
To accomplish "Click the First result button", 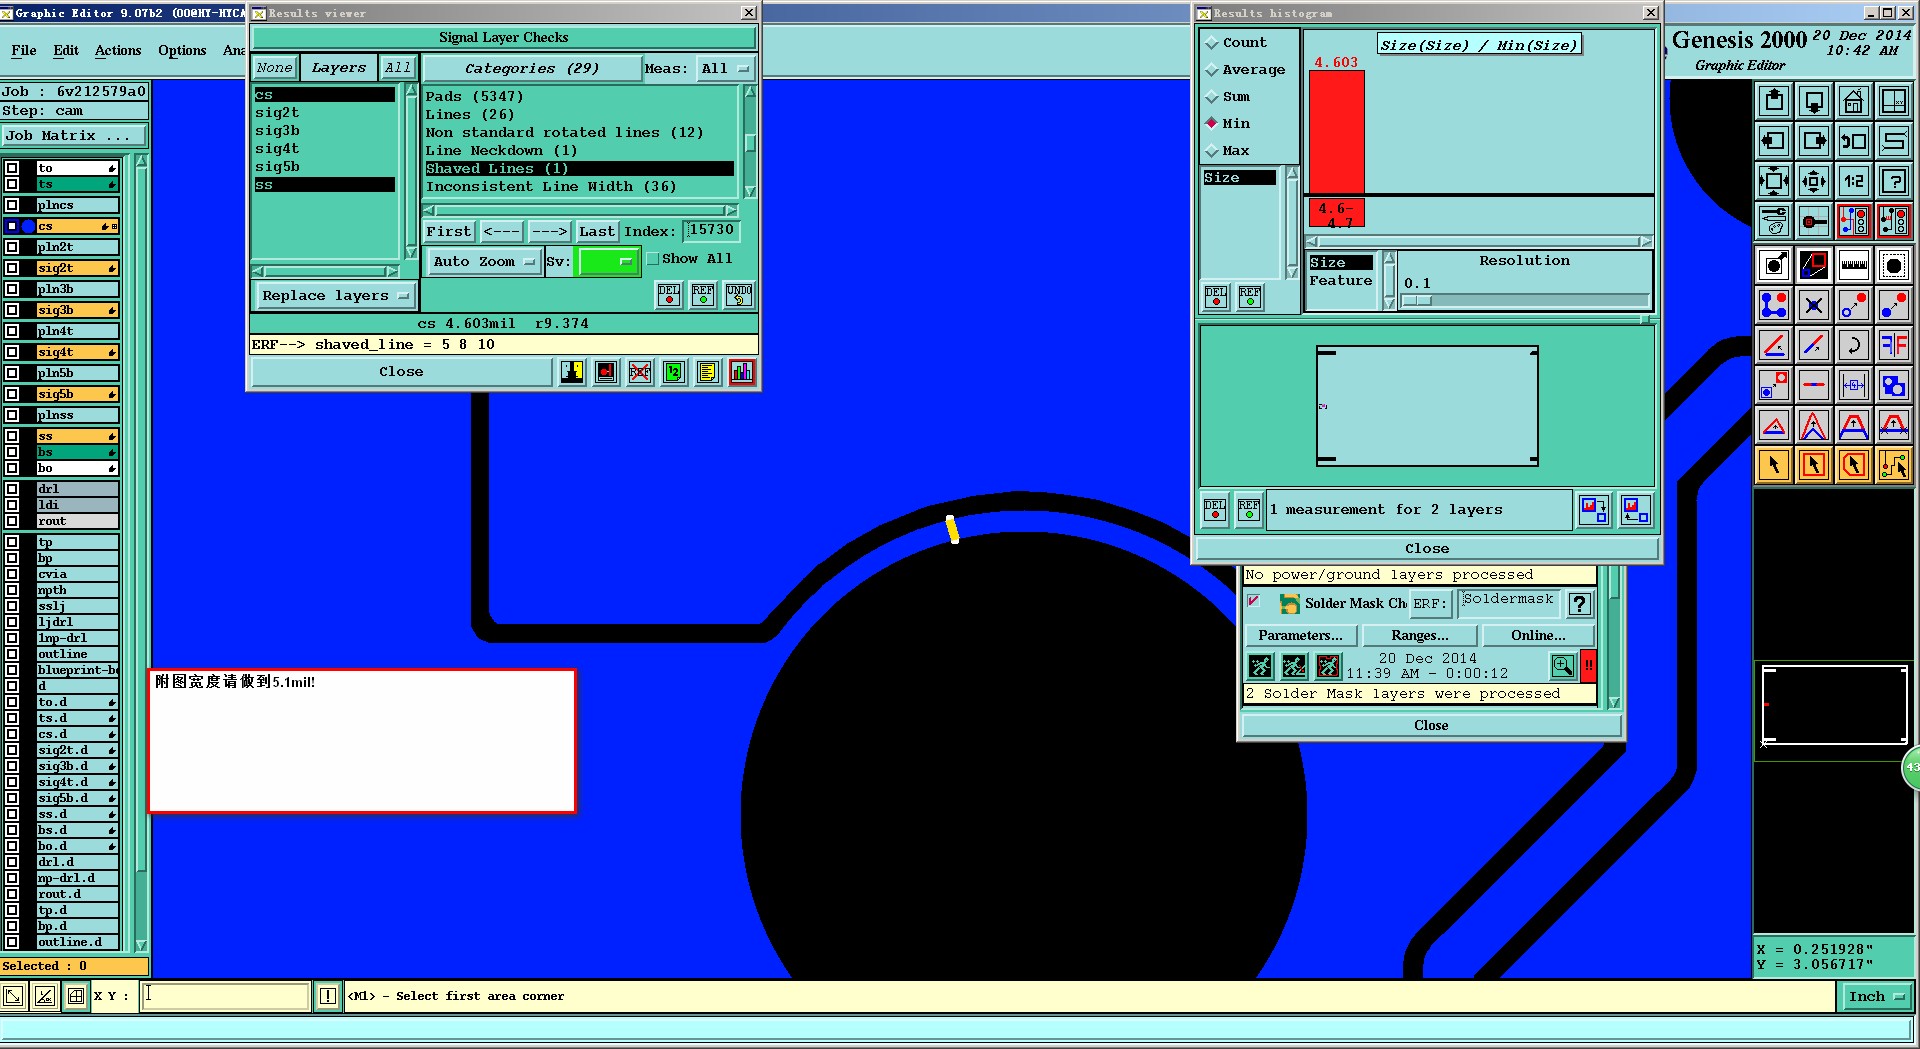I will [448, 232].
